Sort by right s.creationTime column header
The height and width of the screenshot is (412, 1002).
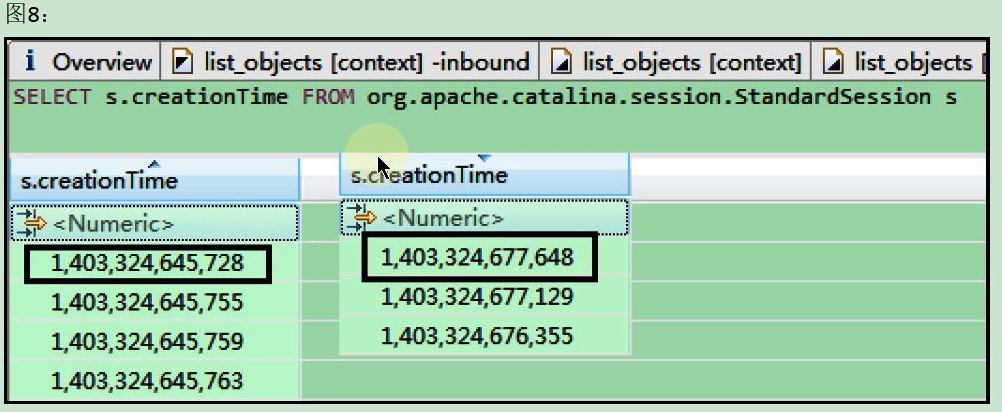(x=484, y=174)
